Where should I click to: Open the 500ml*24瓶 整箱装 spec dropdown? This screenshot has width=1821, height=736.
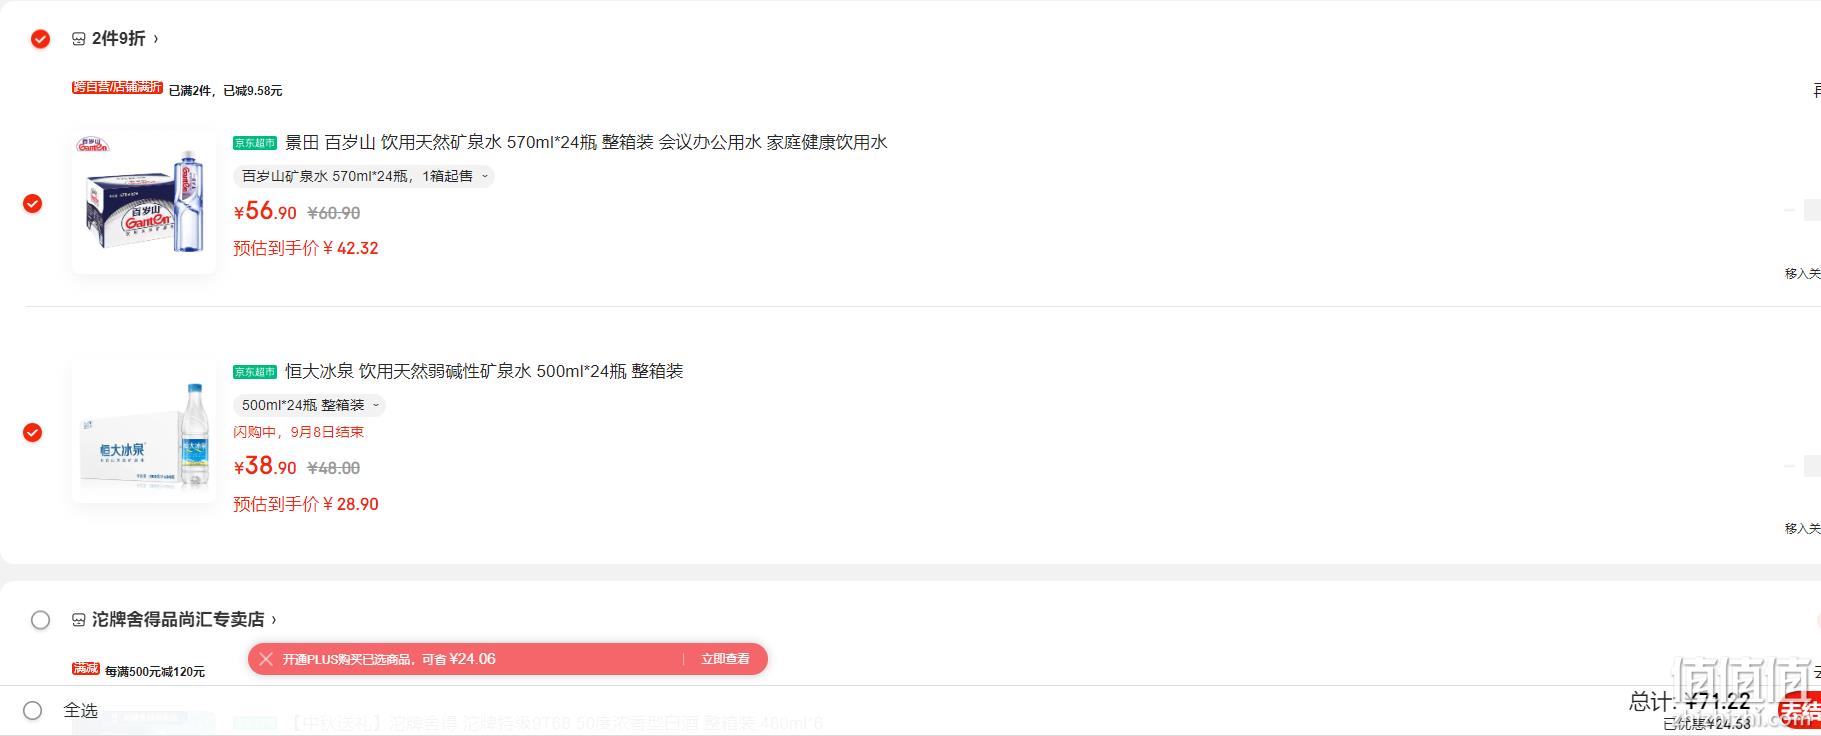pyautogui.click(x=309, y=405)
